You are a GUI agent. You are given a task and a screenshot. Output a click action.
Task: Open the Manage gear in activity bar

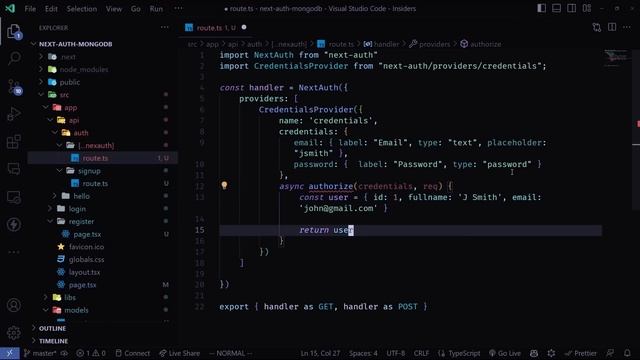[x=14, y=333]
